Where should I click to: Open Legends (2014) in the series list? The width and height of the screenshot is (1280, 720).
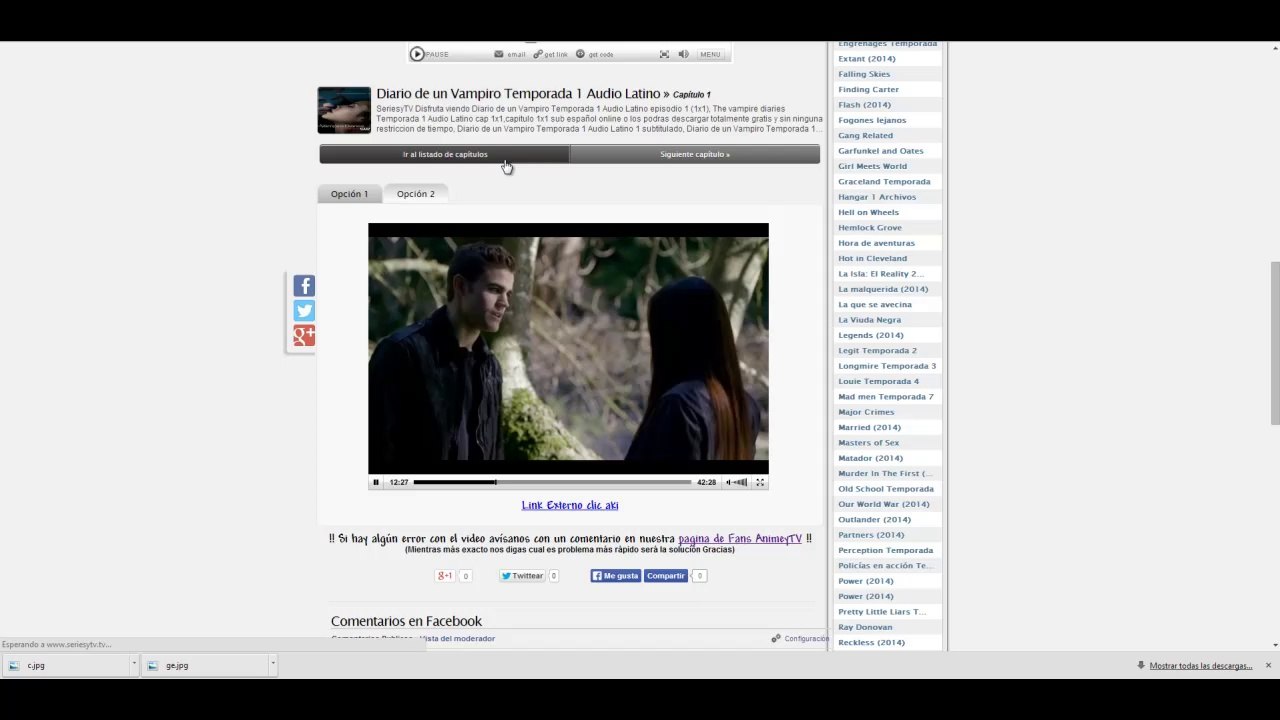coord(870,335)
